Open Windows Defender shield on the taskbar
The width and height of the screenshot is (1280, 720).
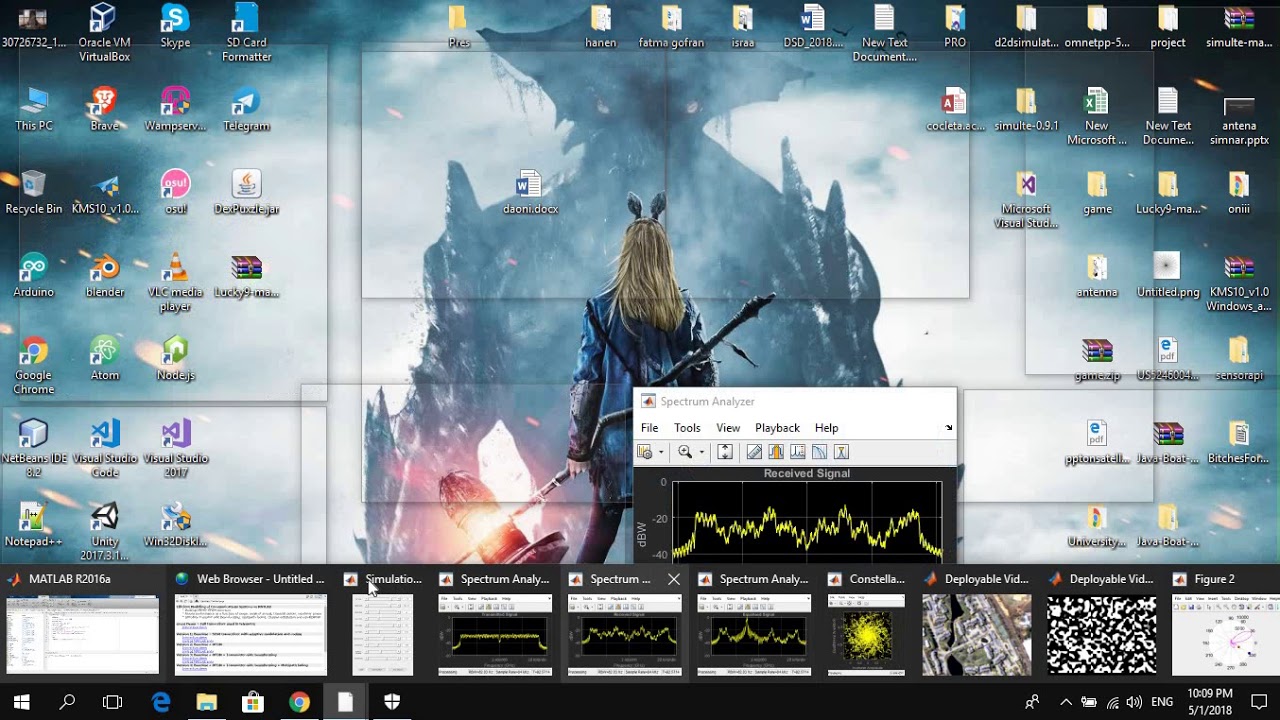pyautogui.click(x=392, y=702)
